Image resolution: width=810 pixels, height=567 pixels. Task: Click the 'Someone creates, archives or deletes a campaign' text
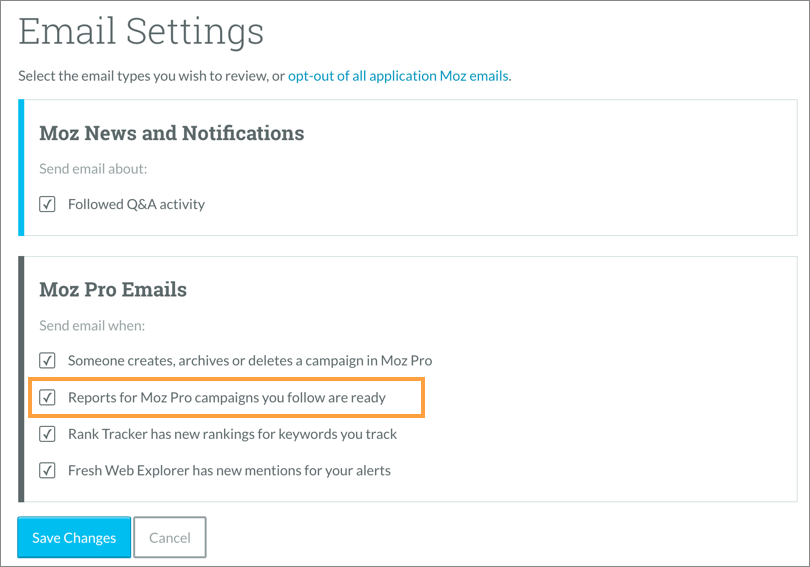click(x=250, y=360)
